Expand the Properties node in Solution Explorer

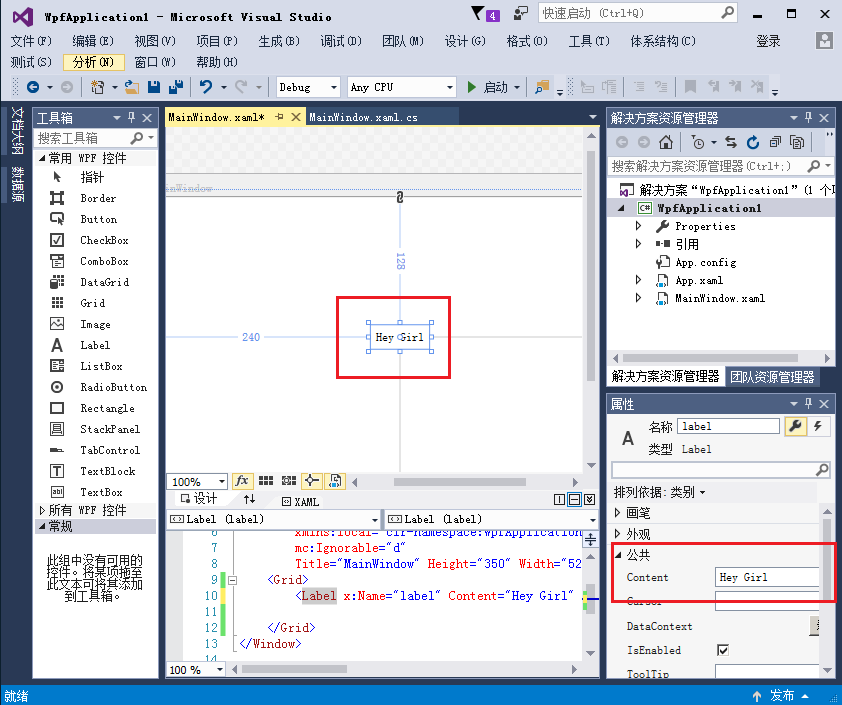click(638, 226)
